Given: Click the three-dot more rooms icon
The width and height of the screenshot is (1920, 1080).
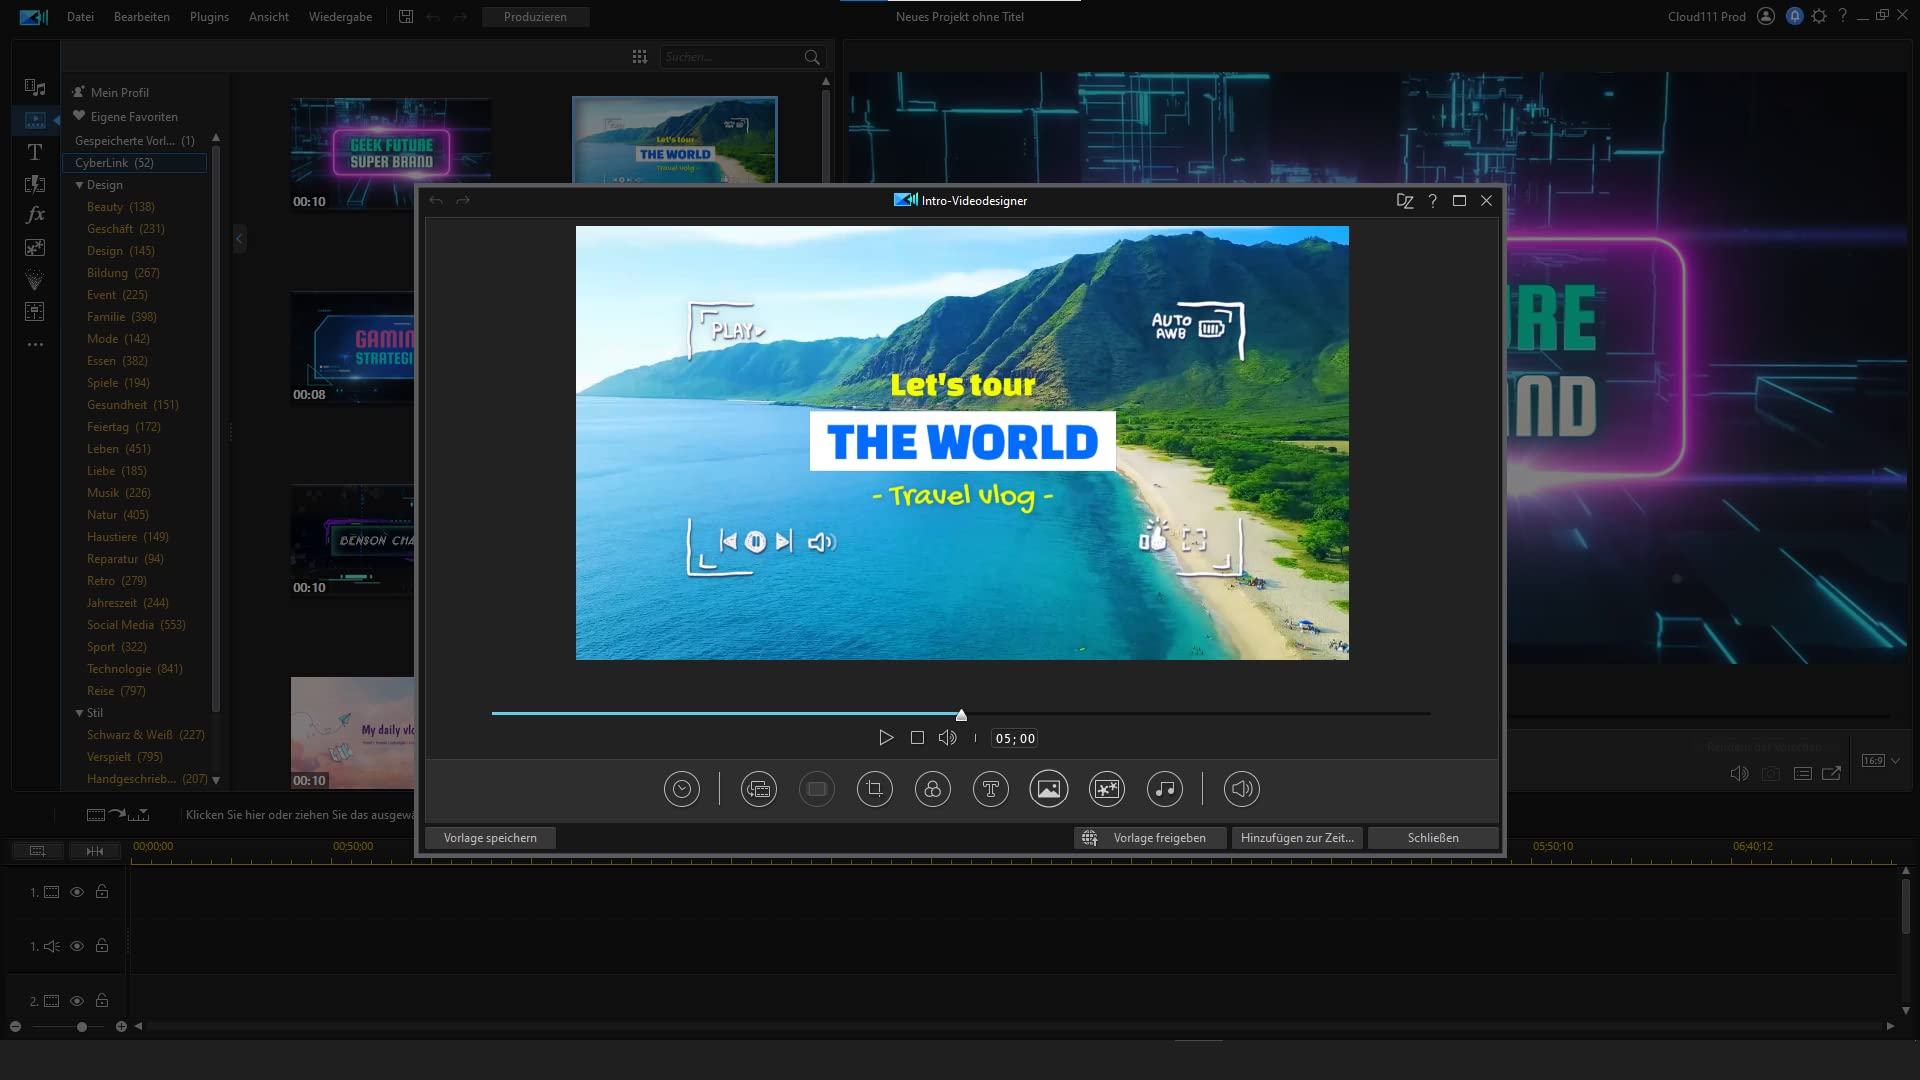Looking at the screenshot, I should coord(35,344).
